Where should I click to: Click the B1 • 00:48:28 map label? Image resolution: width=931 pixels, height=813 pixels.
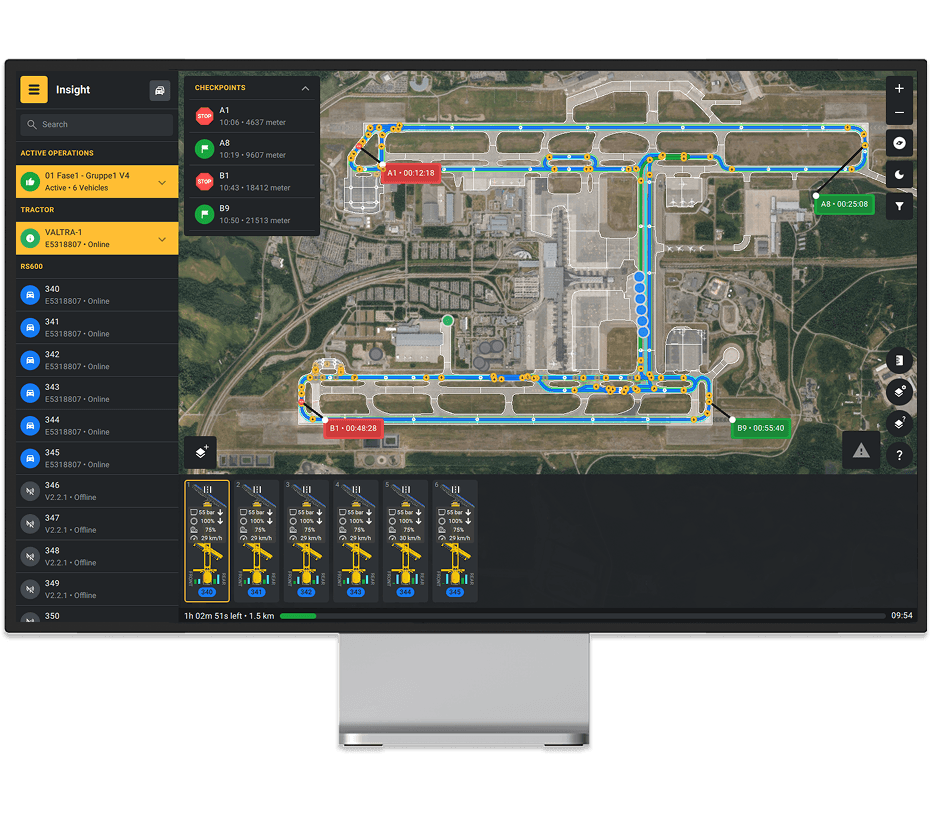point(353,428)
